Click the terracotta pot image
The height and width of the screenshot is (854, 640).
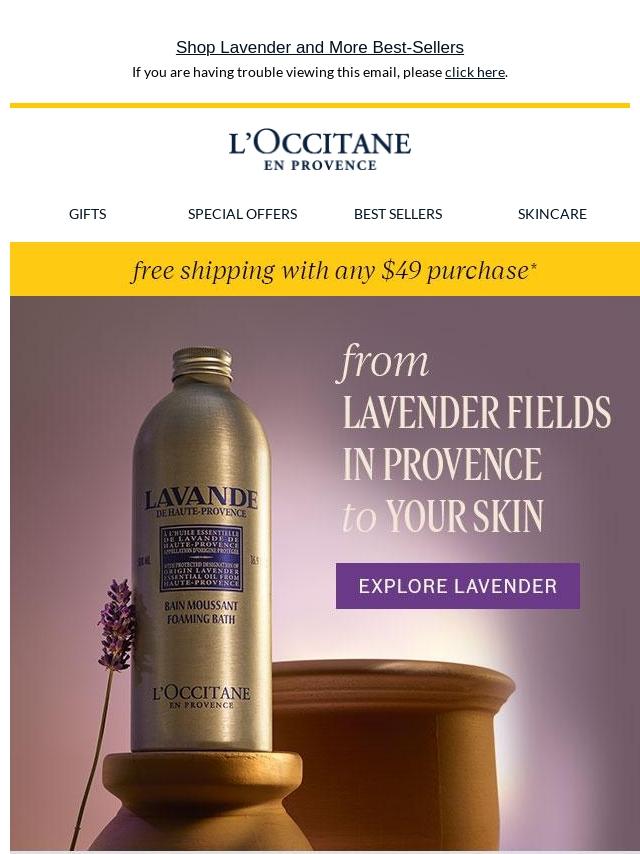[x=393, y=752]
